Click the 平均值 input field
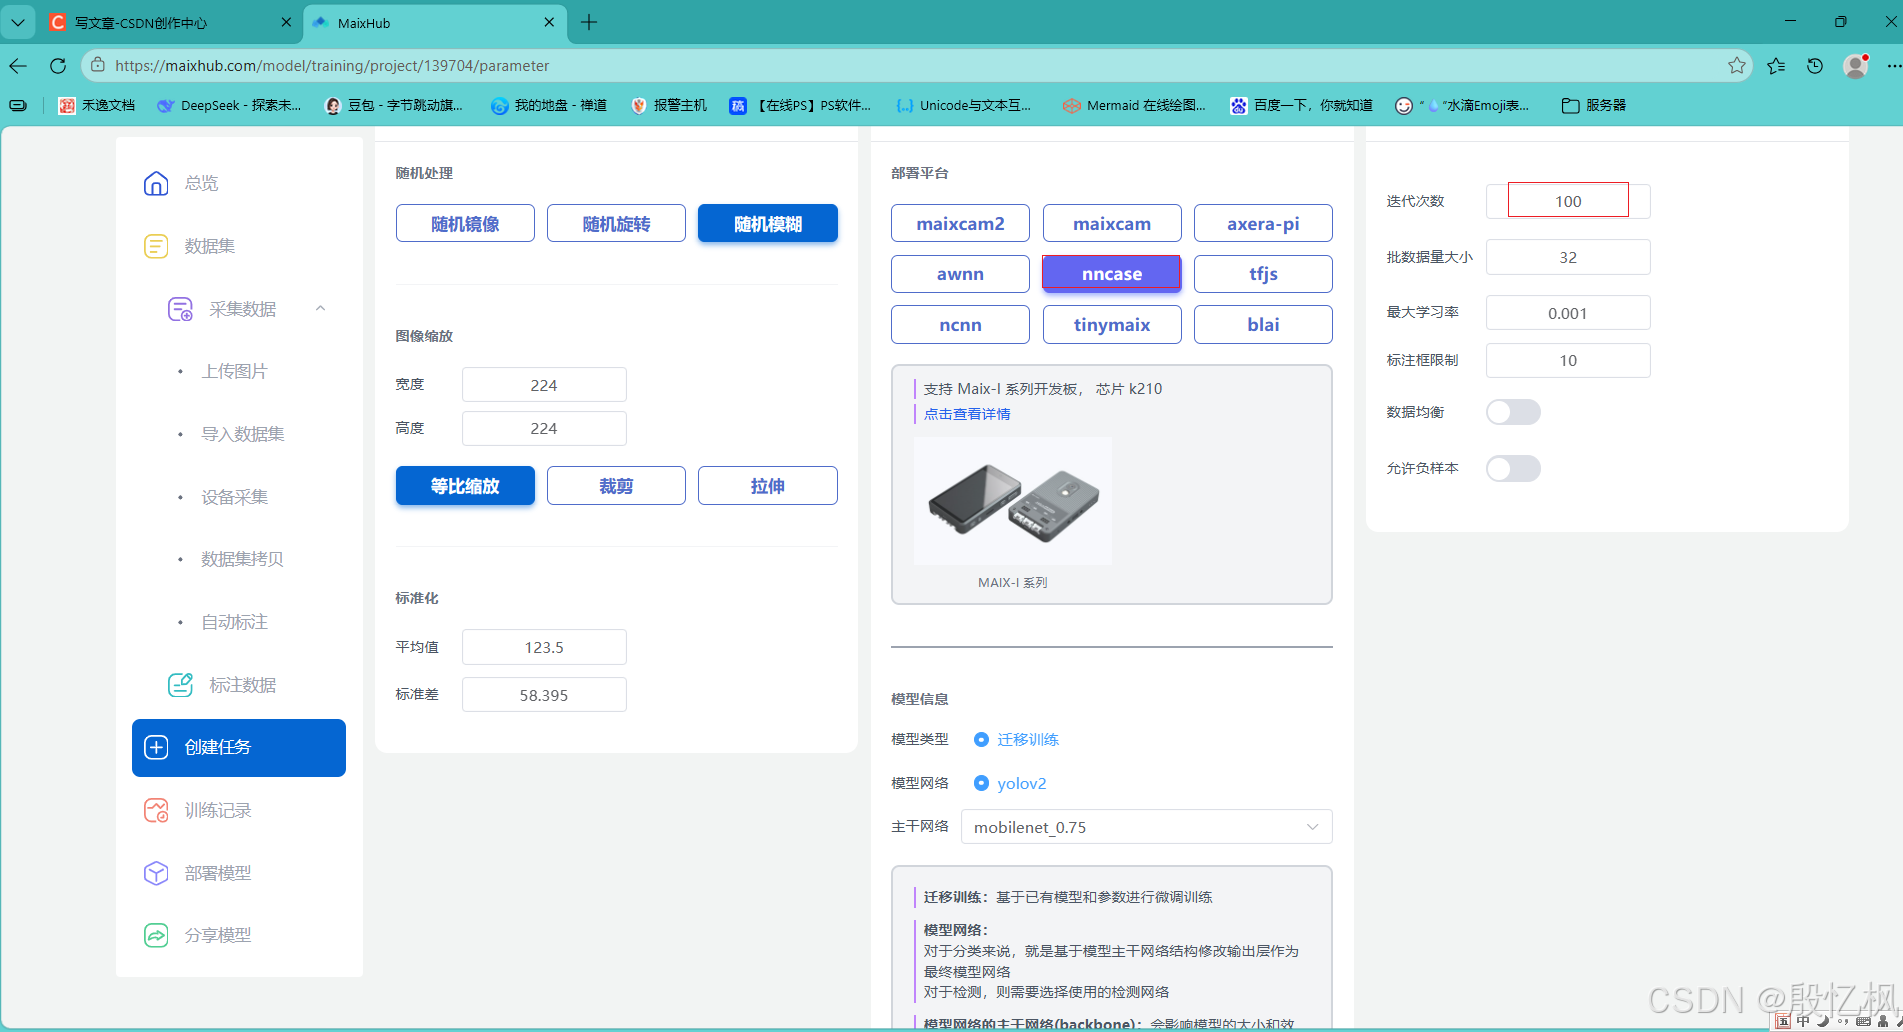Viewport: 1903px width, 1032px height. coord(544,647)
